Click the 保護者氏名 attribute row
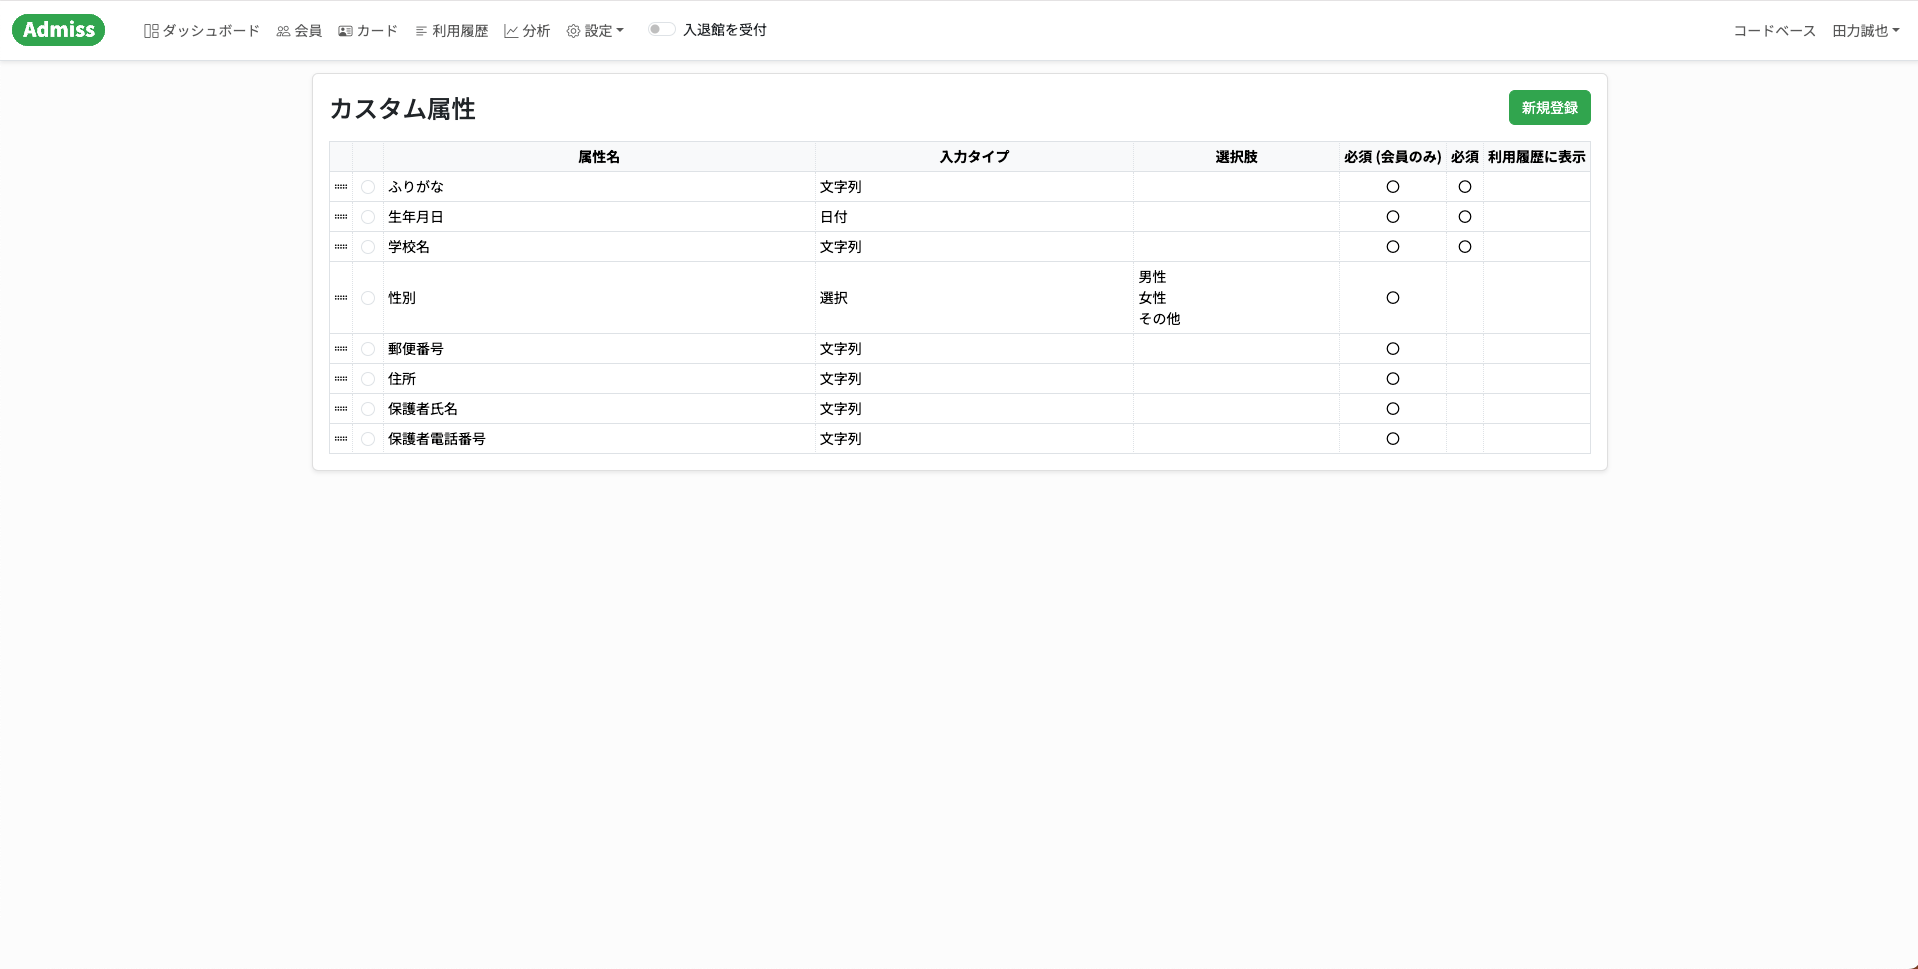Viewport: 1918px width, 969px height. [960, 409]
